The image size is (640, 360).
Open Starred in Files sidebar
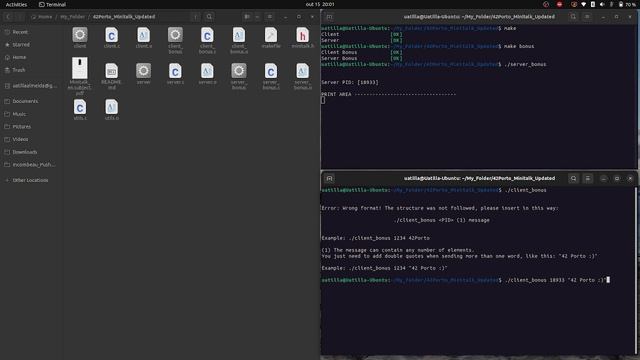click(32, 44)
